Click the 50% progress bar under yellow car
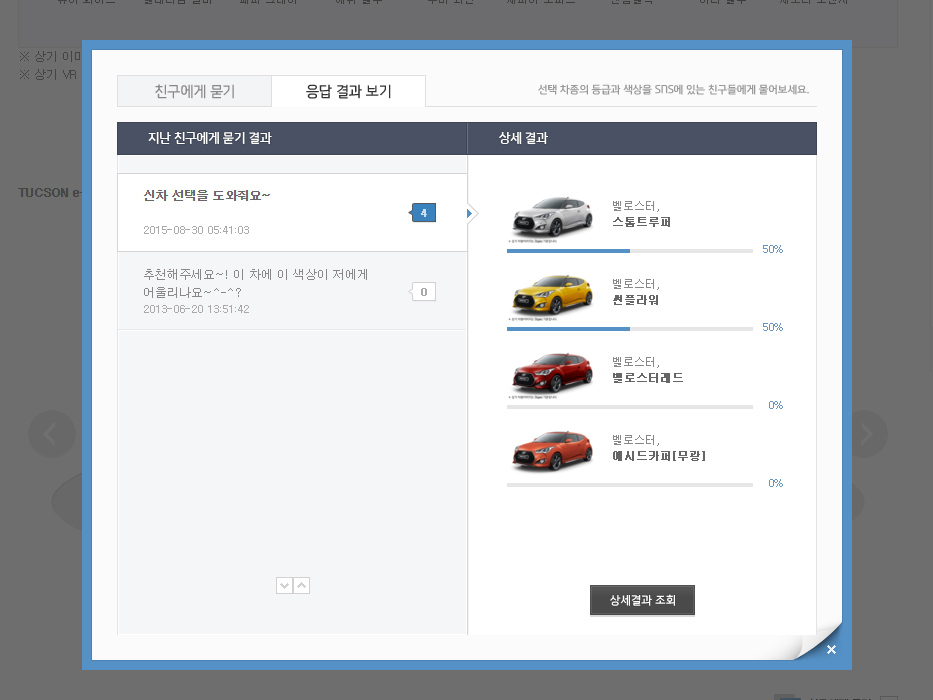The height and width of the screenshot is (700, 933). click(x=629, y=328)
